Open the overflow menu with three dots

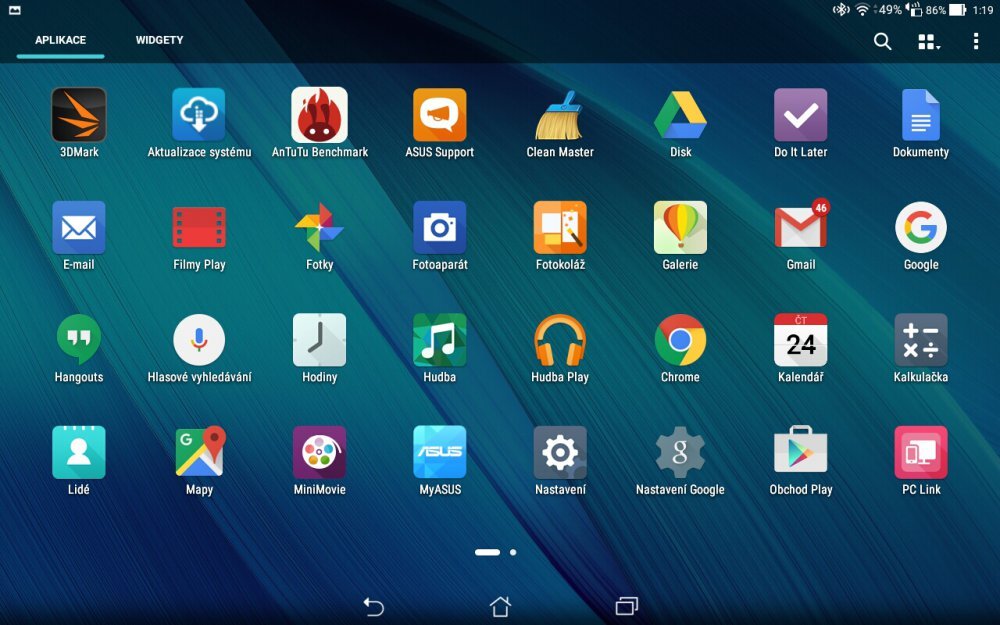point(976,41)
